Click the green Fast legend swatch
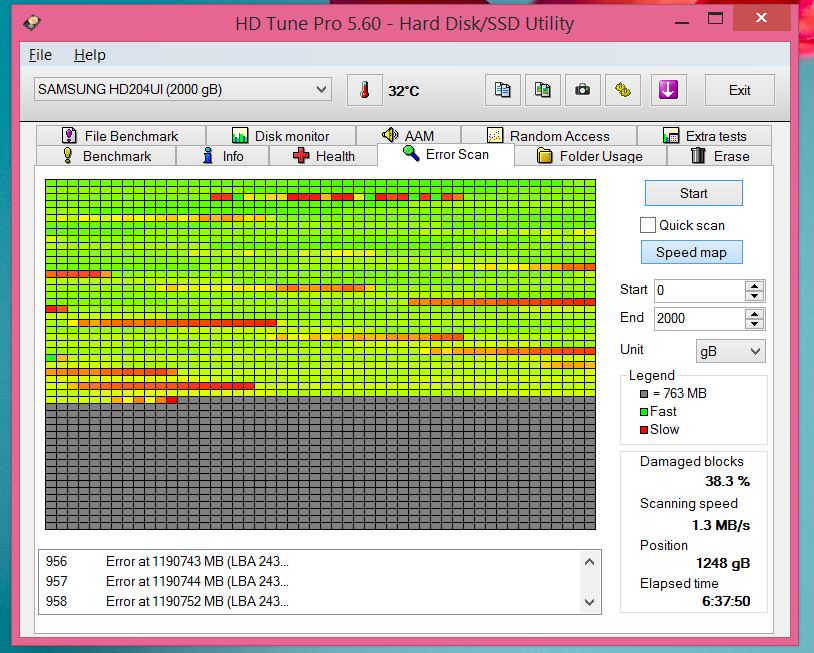The width and height of the screenshot is (814, 653). [644, 412]
